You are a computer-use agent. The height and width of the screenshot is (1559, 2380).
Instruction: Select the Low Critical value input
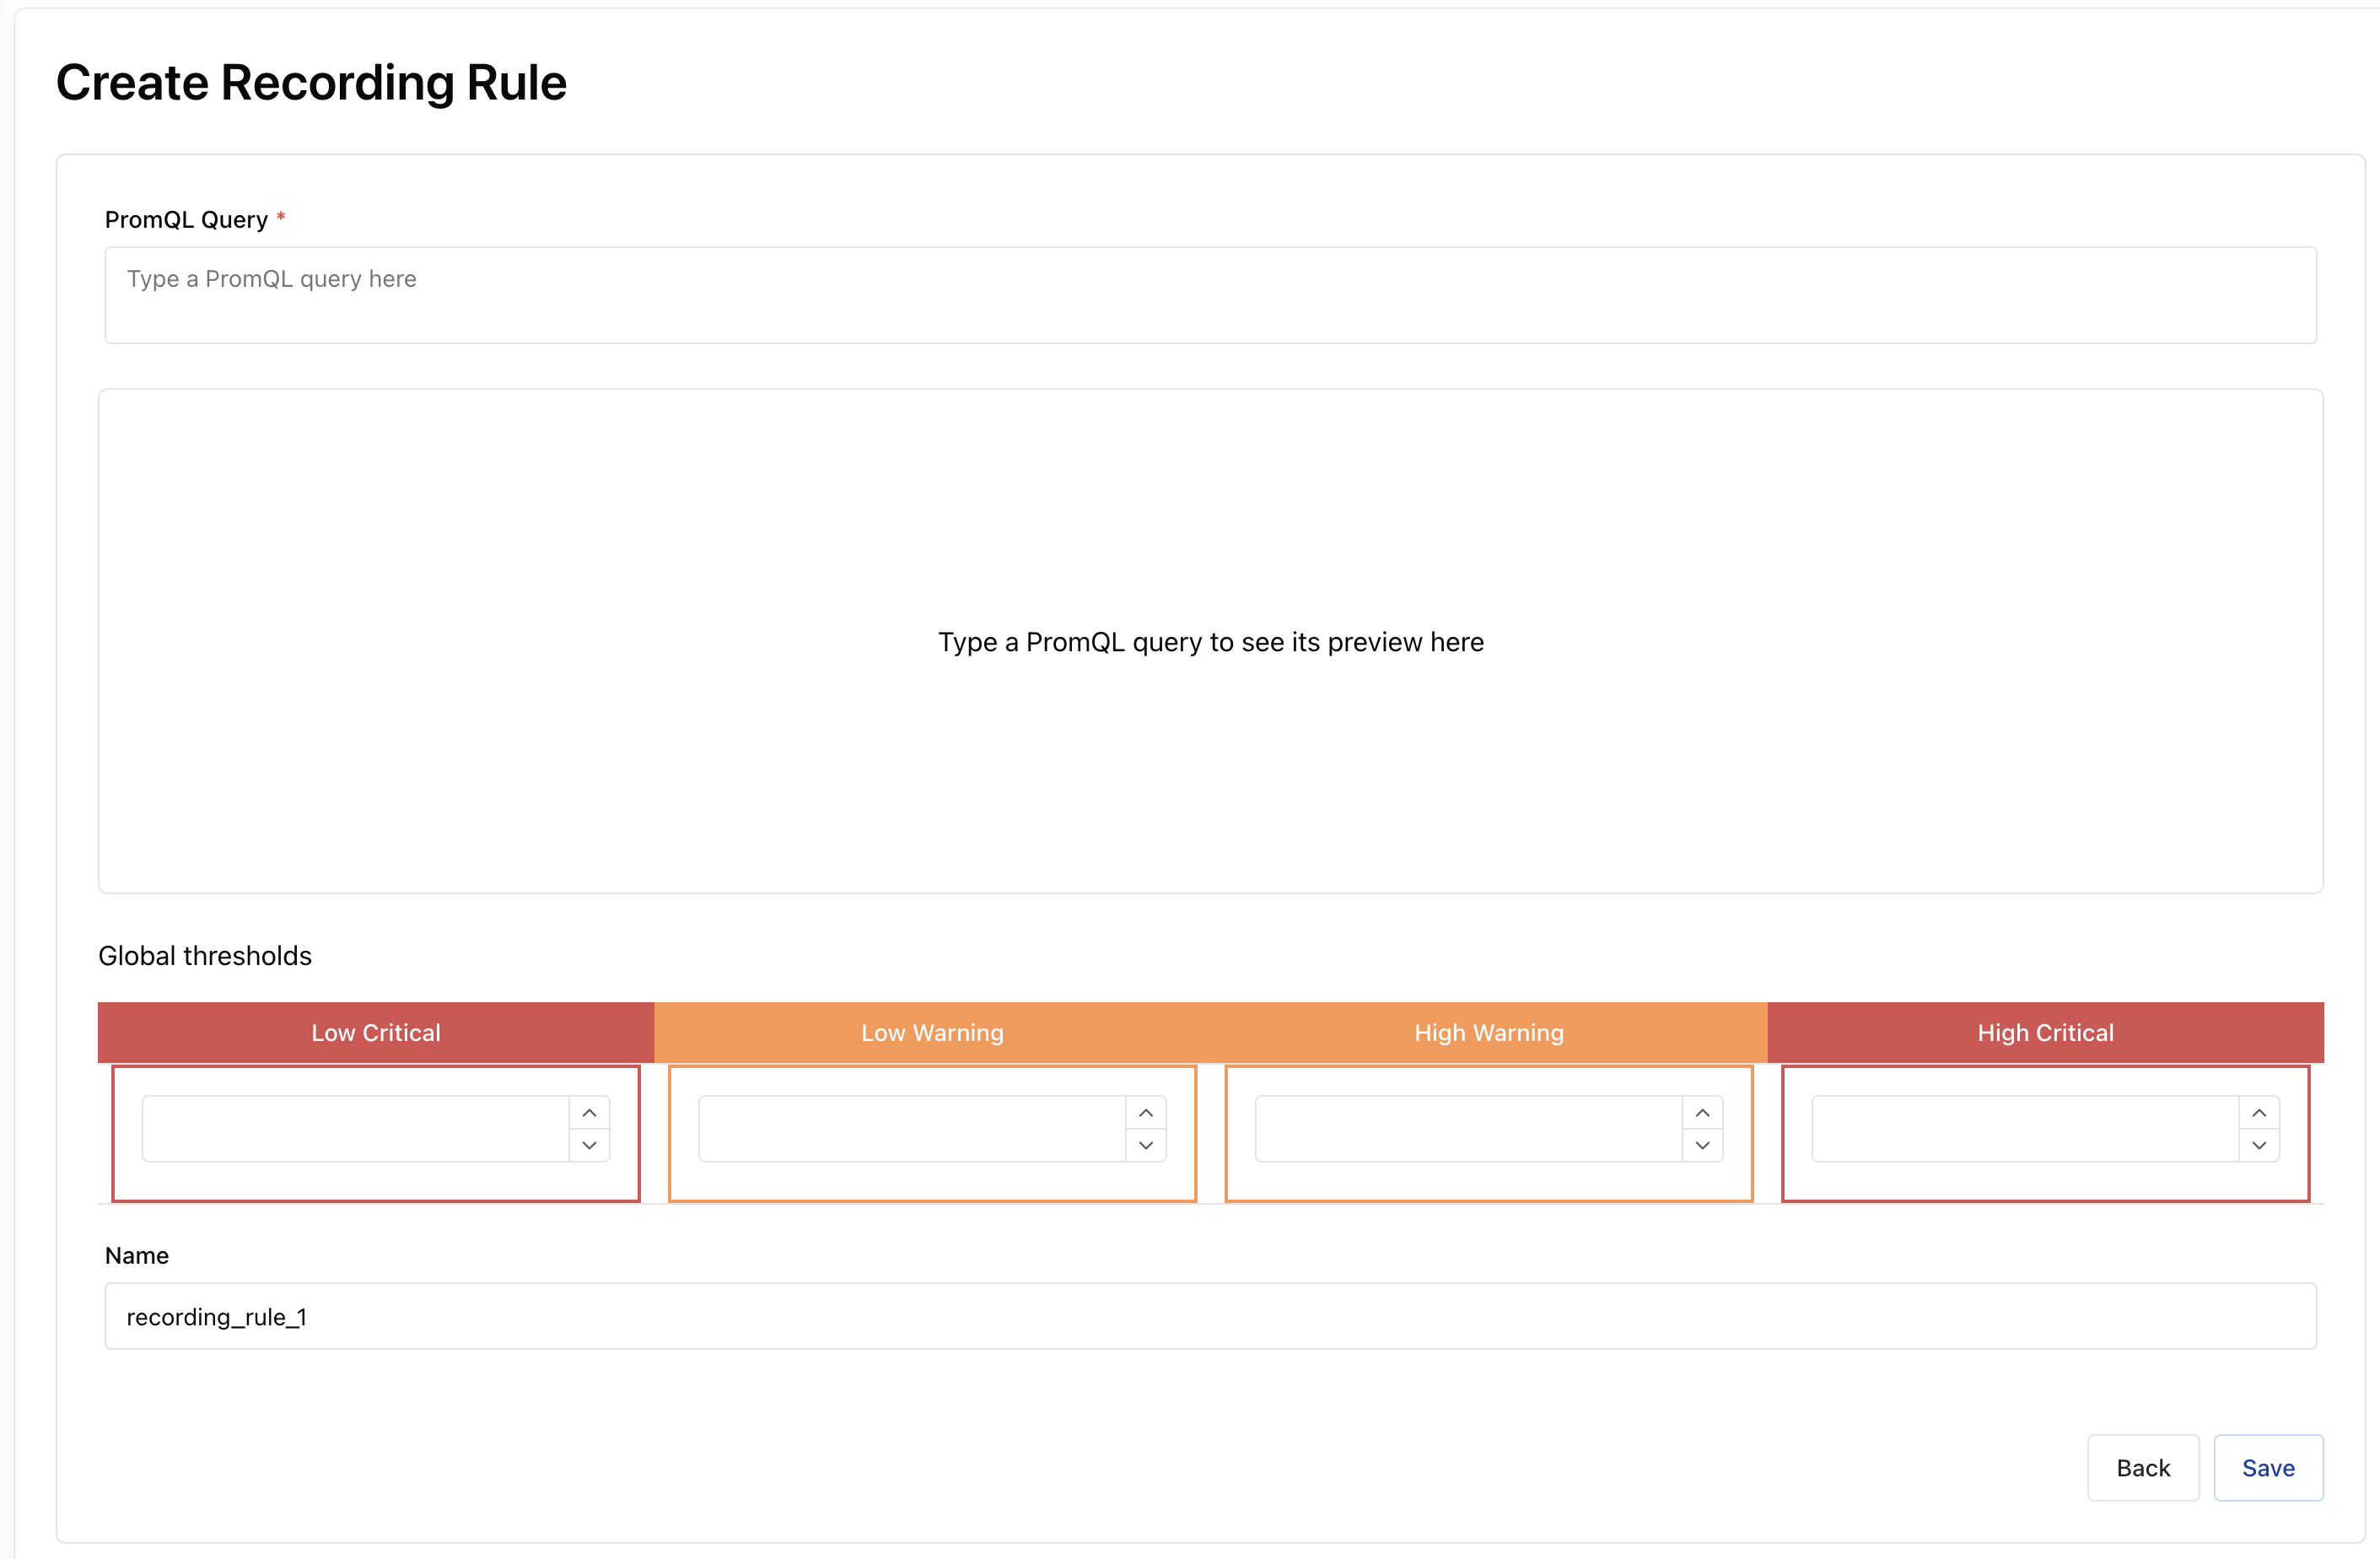350,1128
